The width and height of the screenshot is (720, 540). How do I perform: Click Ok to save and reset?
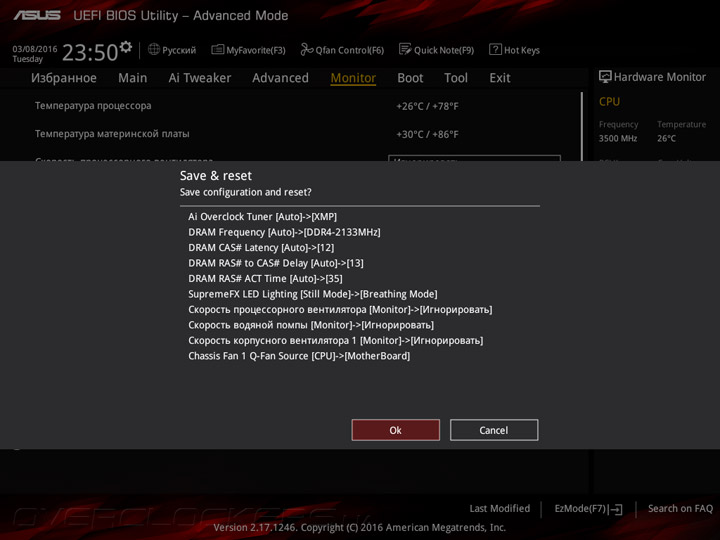(x=395, y=430)
